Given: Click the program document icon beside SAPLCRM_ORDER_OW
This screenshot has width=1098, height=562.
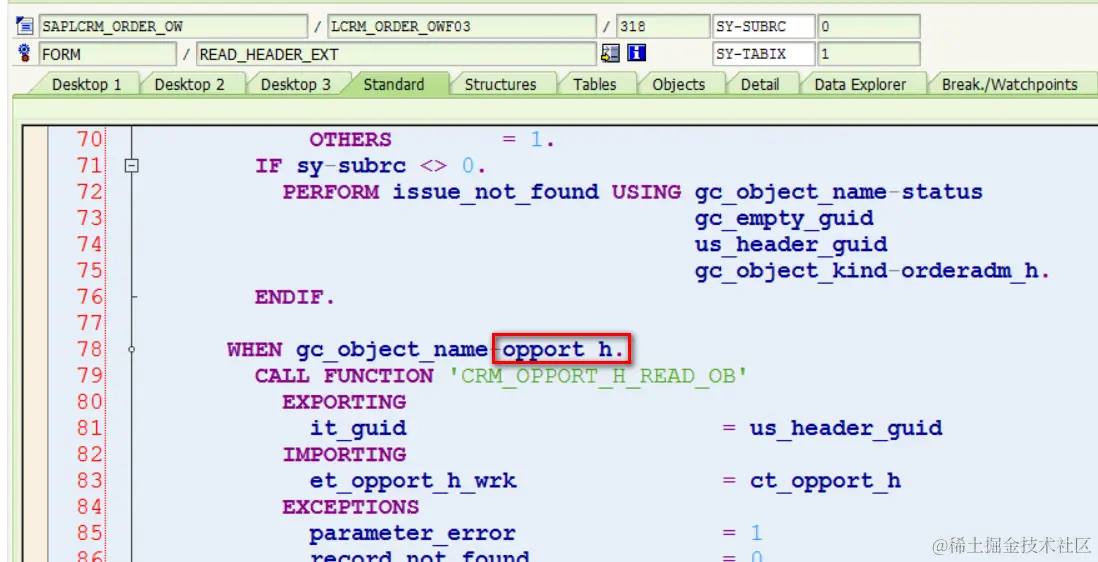Looking at the screenshot, I should coord(25,27).
